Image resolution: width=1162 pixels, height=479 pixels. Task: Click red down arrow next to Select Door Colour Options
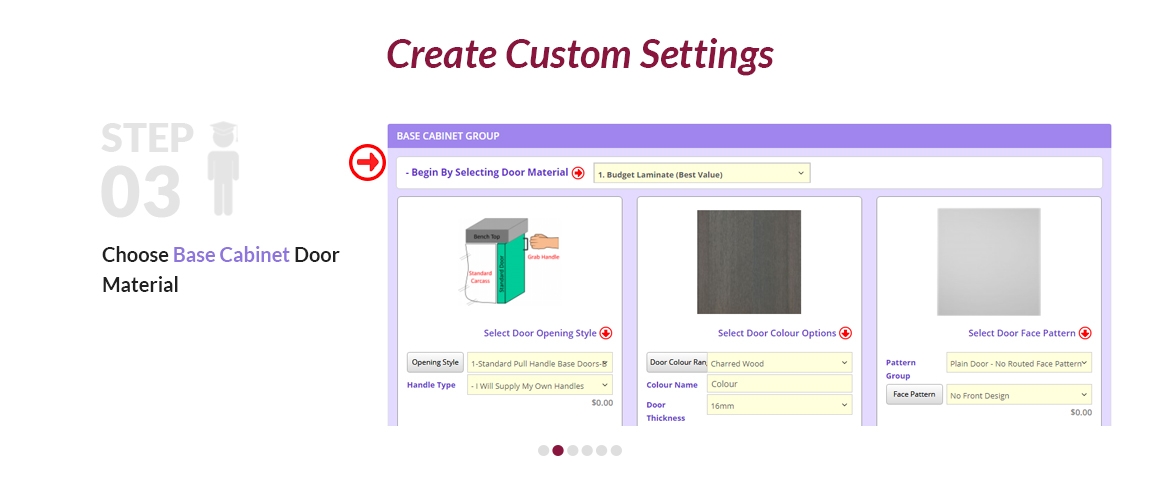(846, 333)
